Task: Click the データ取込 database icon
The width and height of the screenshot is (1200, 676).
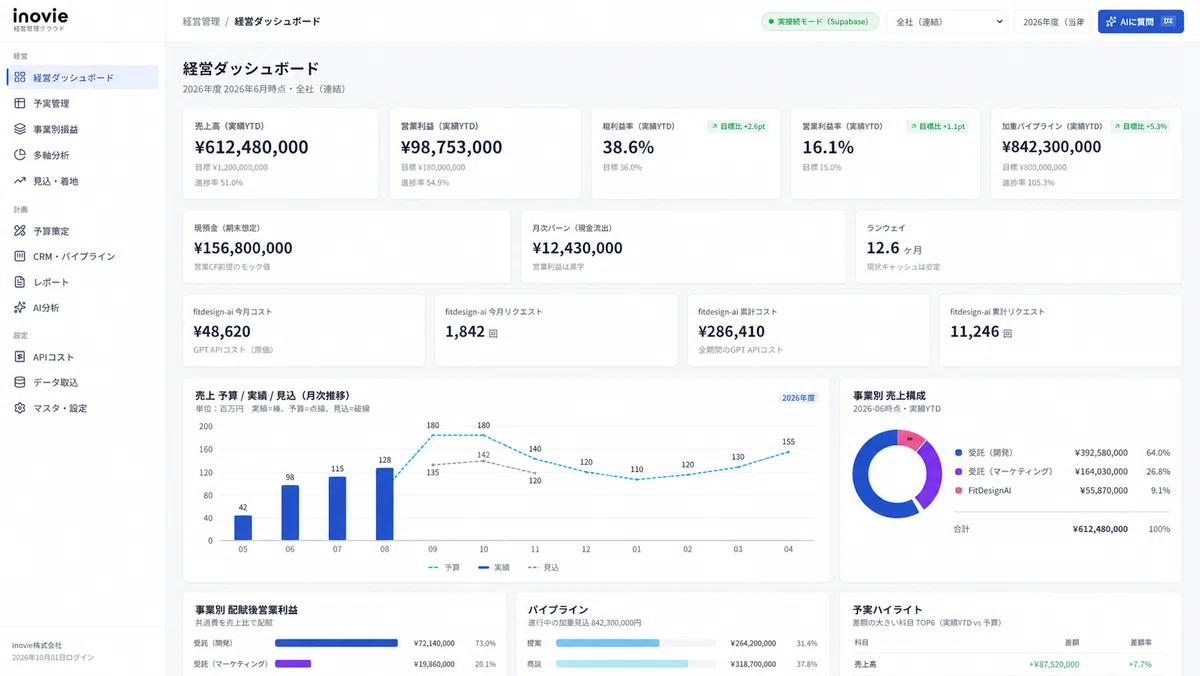Action: tap(20, 382)
